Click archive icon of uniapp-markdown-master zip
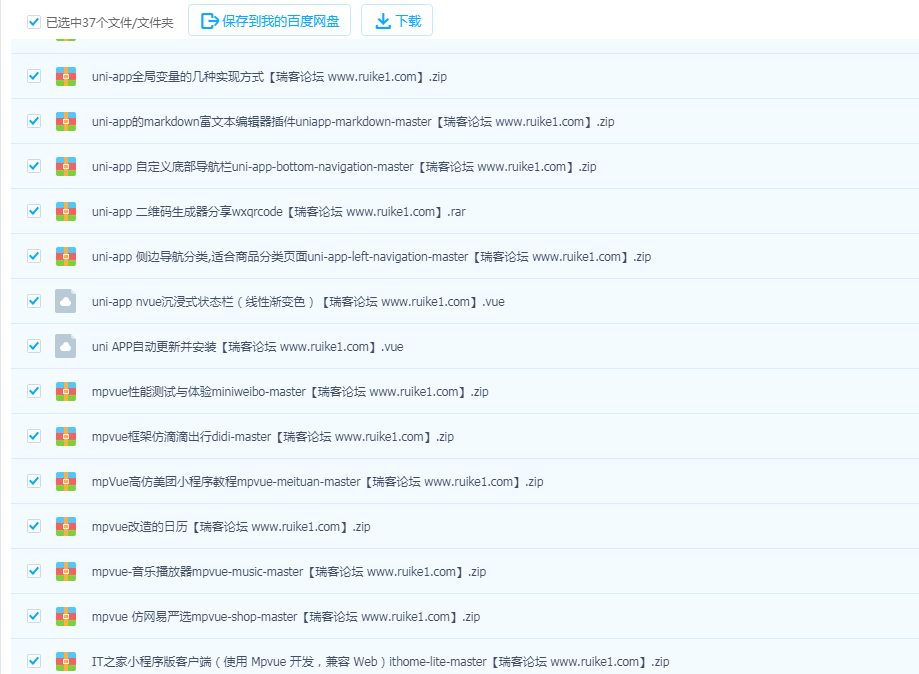Screen dimensions: 919x674 coord(66,121)
